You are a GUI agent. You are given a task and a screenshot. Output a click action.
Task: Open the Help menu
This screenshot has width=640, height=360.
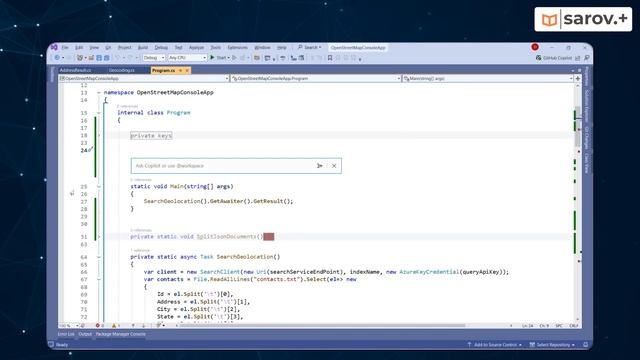pyautogui.click(x=282, y=47)
